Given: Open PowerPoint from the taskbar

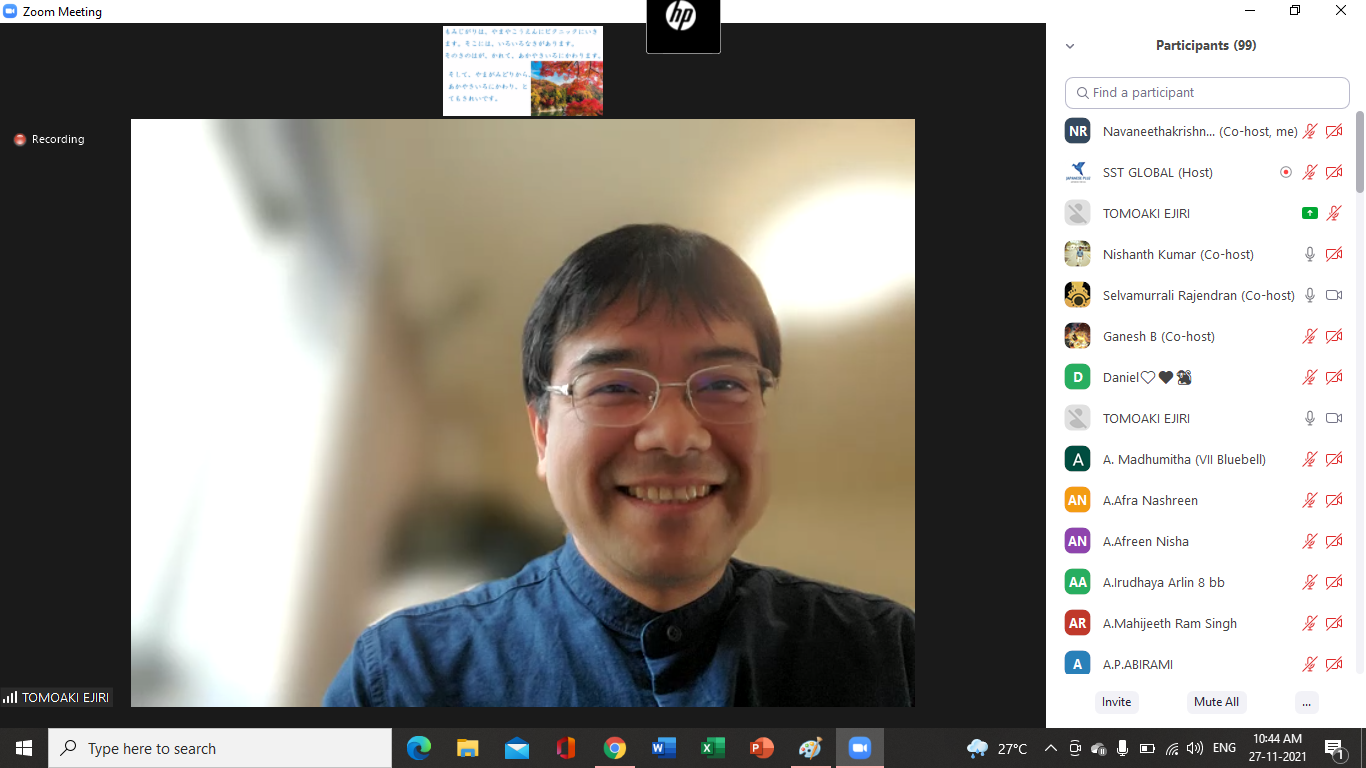Looking at the screenshot, I should [x=762, y=748].
